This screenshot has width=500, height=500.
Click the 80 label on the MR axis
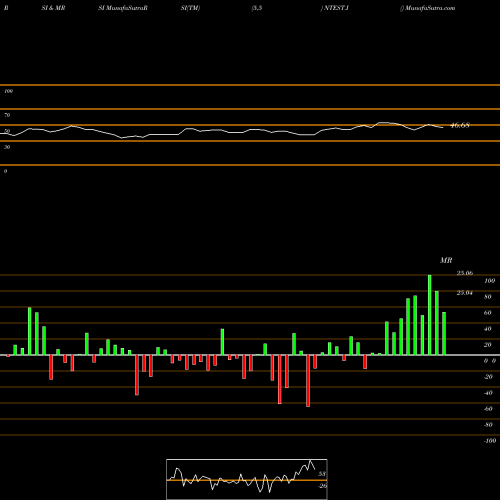488,297
